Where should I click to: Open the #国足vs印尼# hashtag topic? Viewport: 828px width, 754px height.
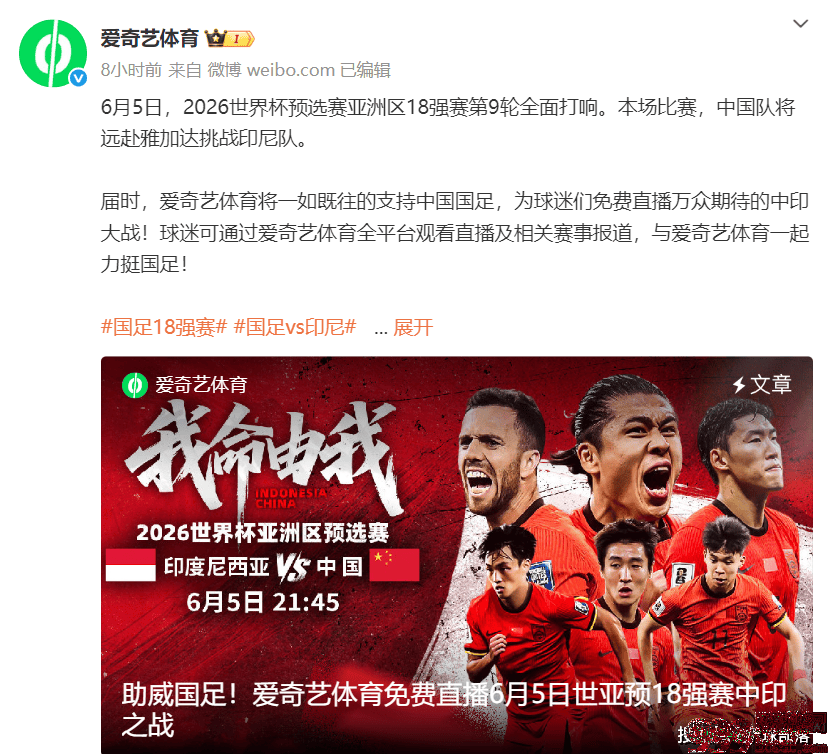click(x=295, y=327)
